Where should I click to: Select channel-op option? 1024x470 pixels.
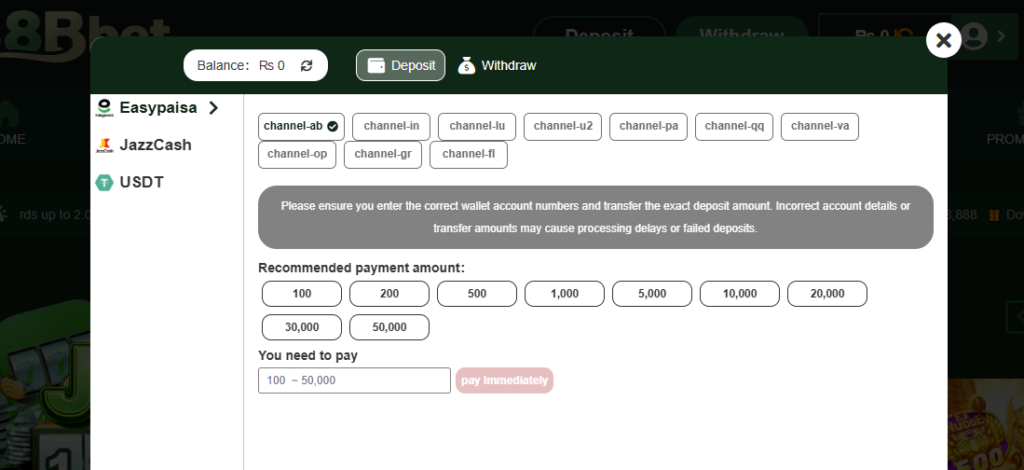(297, 155)
